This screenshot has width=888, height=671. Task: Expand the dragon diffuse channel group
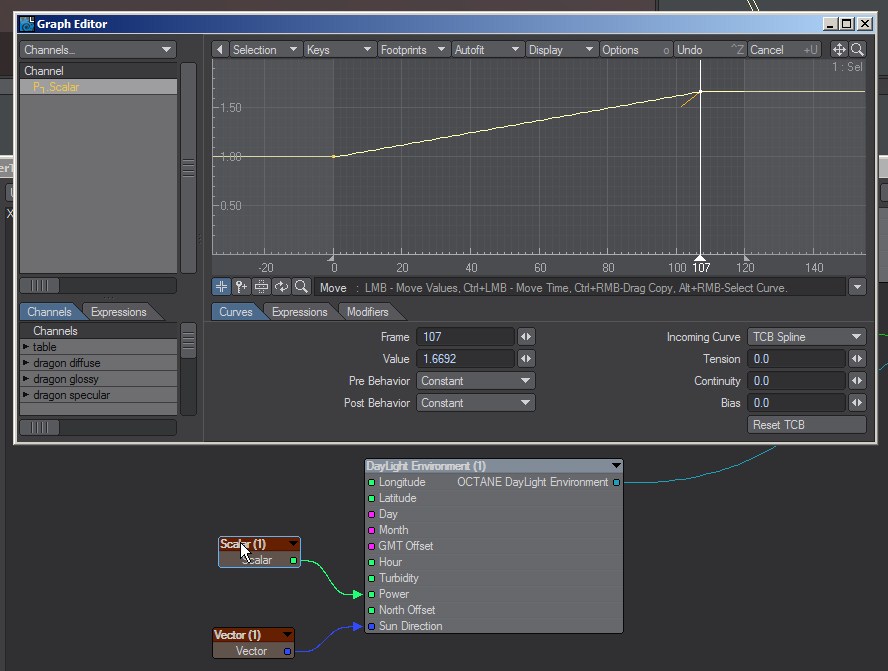pyautogui.click(x=25, y=362)
